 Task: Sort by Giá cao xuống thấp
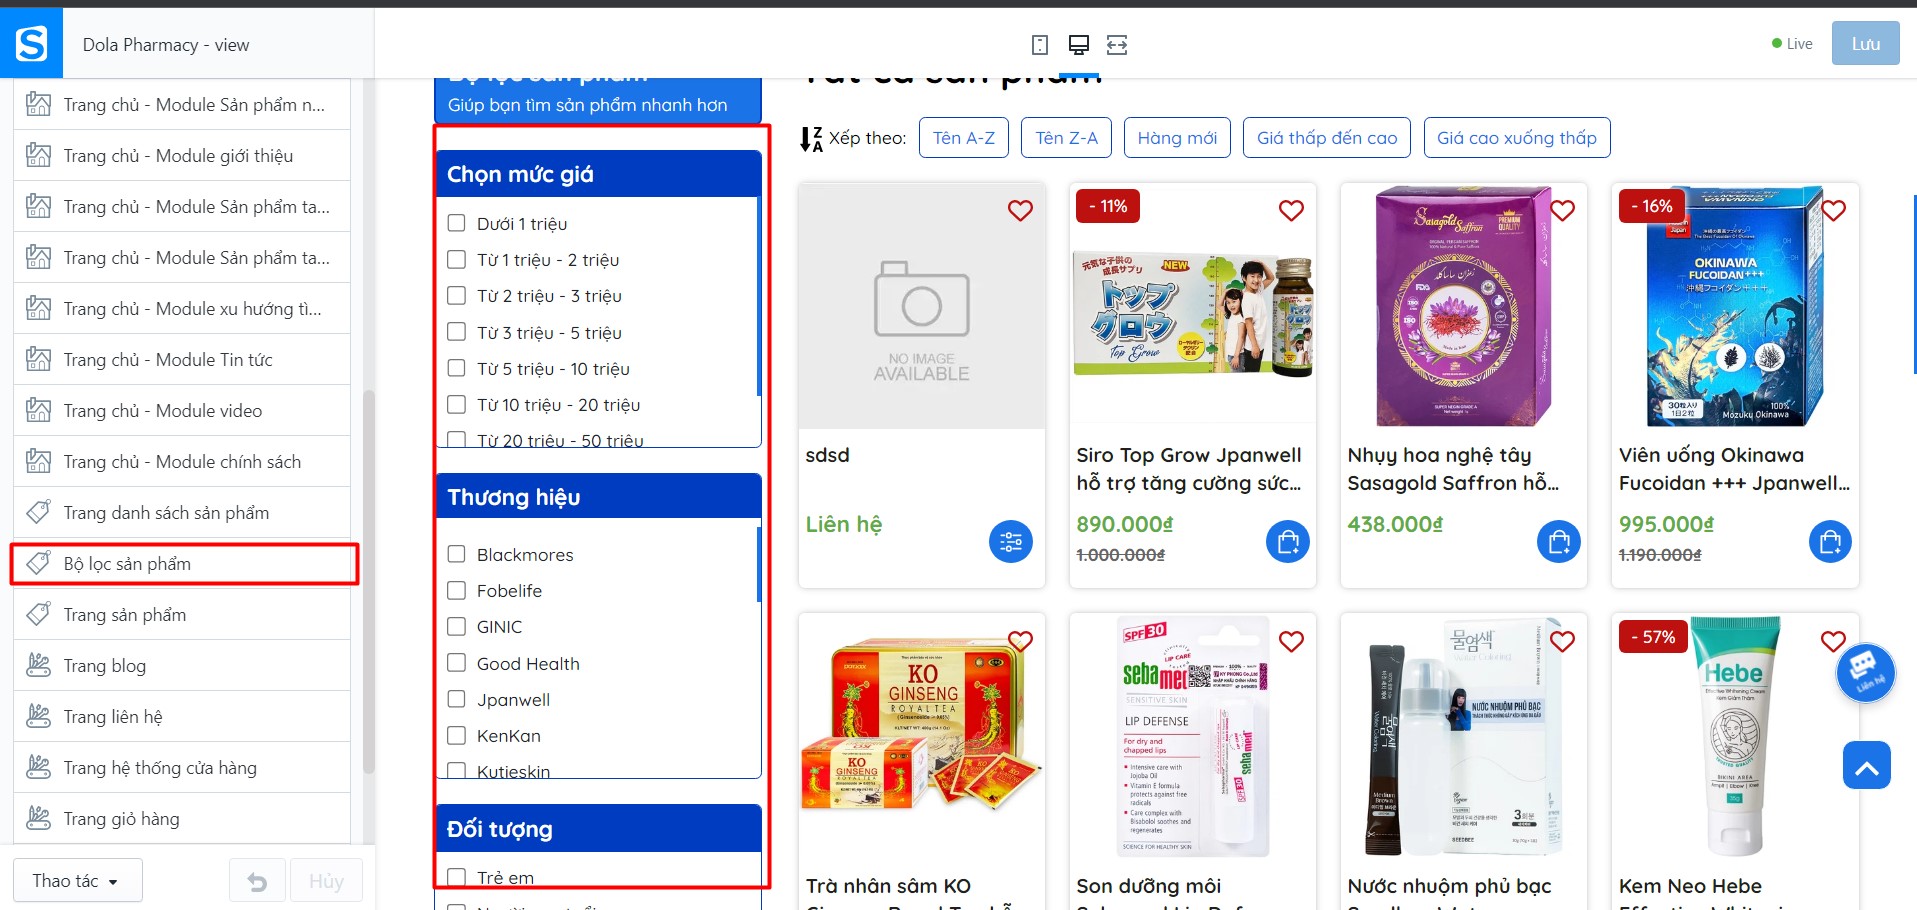tap(1517, 138)
